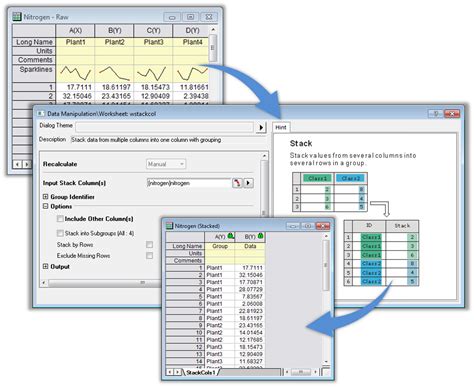Select column A(X) header in Nitrogen - Raw

(x=75, y=31)
